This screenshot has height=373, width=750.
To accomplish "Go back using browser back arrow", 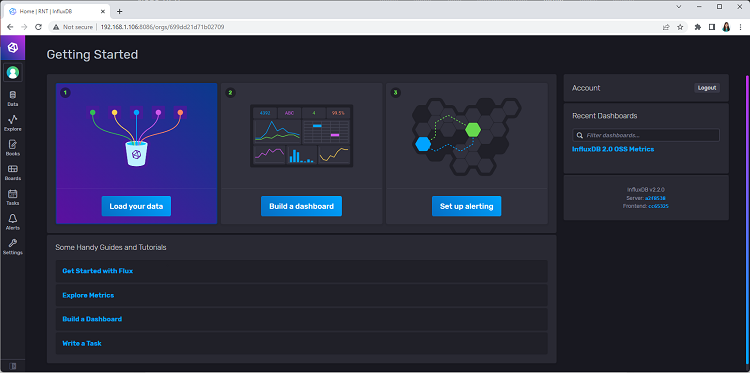I will point(10,27).
